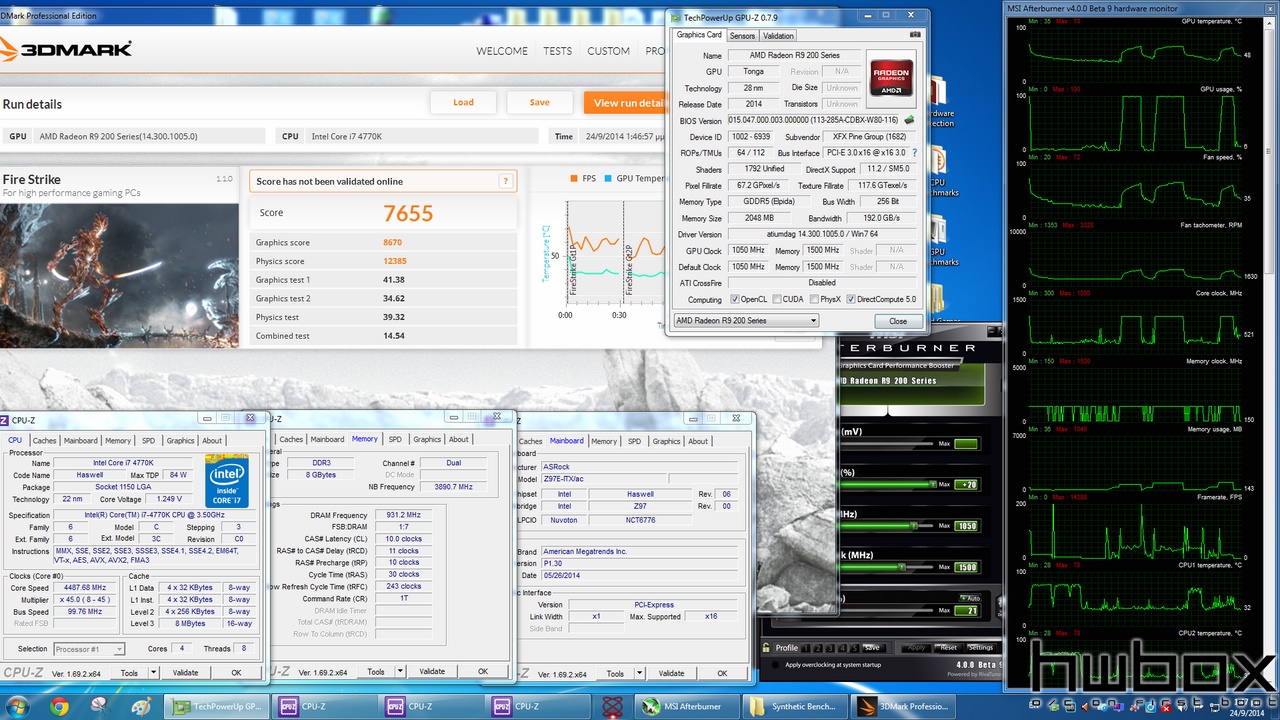1280x720 pixels.
Task: Switch to the third CPU-Z taskbar button
Action: tap(537, 706)
